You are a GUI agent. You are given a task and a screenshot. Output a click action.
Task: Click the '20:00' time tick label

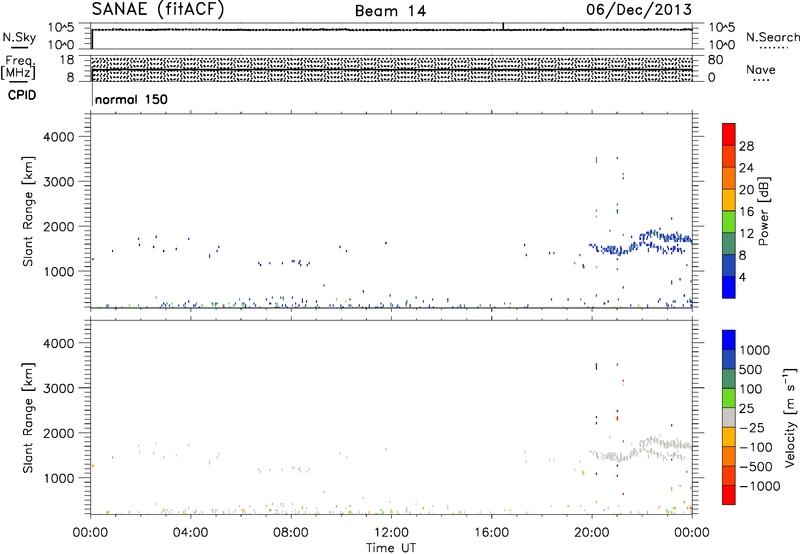click(592, 533)
